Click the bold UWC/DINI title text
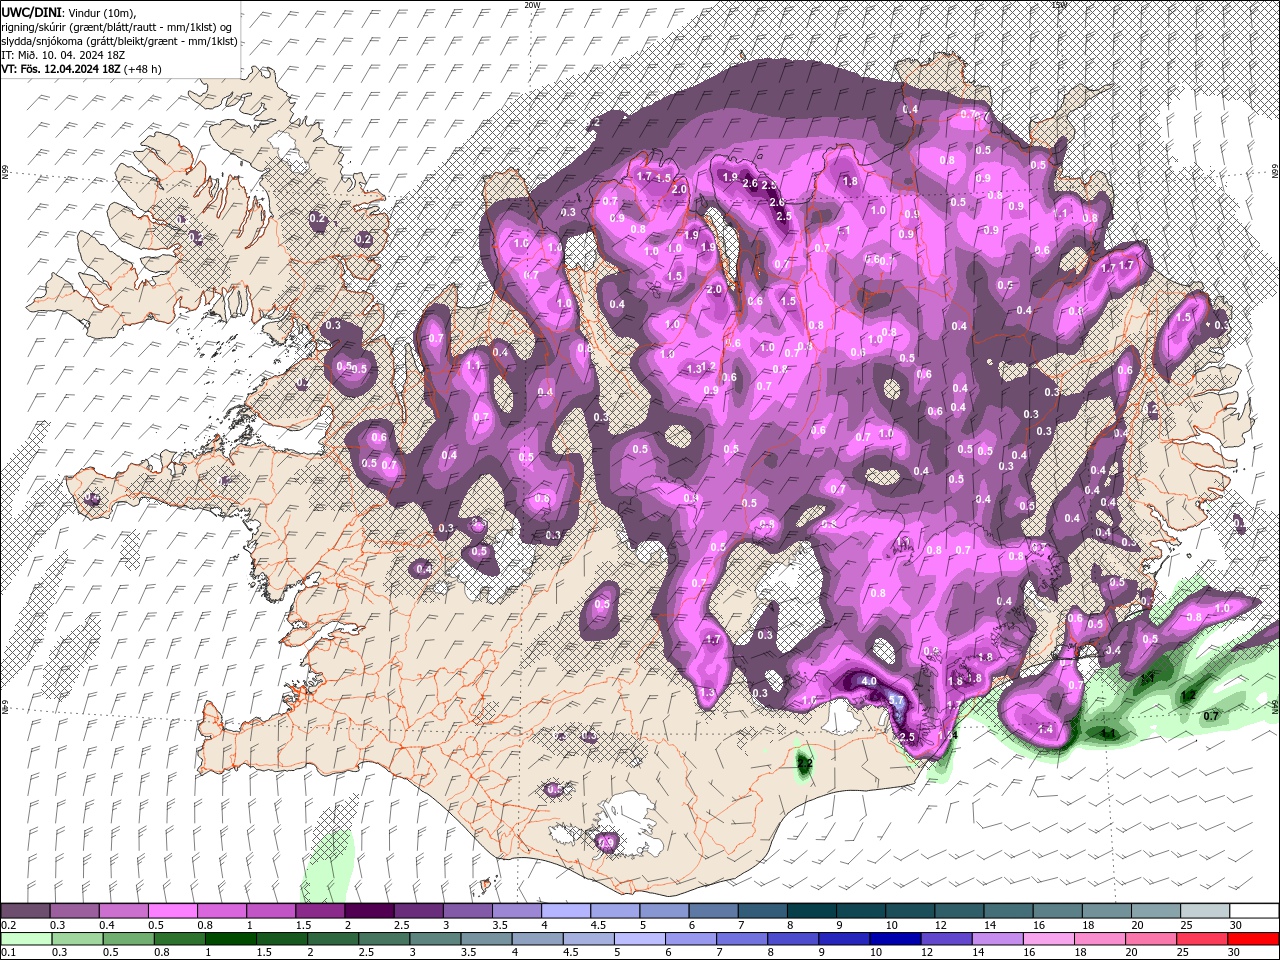1280x960 pixels. 31,12
